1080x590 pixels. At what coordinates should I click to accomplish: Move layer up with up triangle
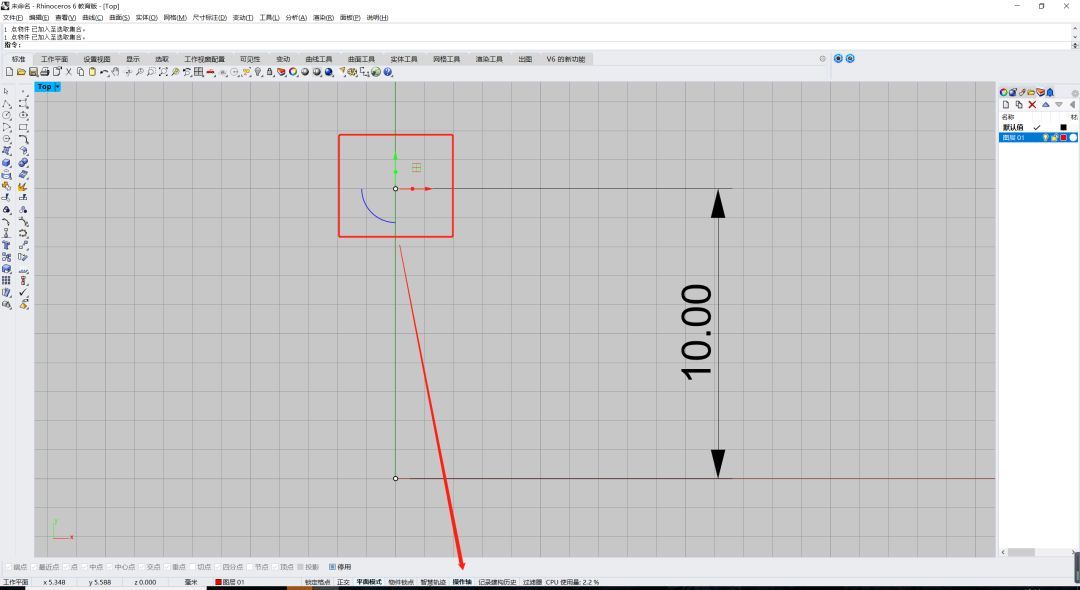[x=1046, y=105]
